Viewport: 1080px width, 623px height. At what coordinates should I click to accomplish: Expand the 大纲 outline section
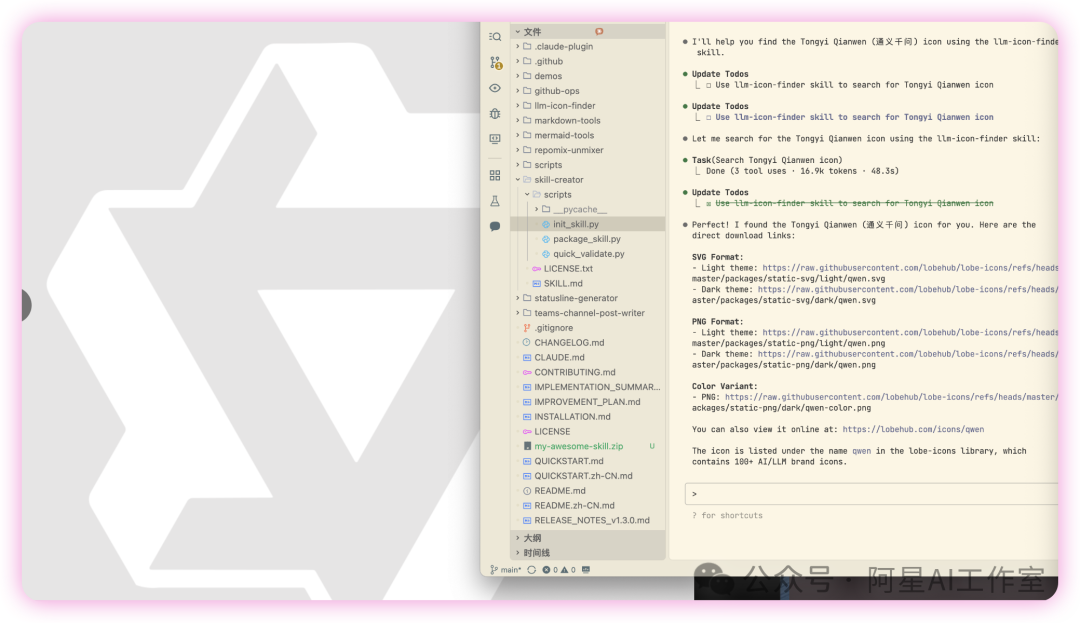tap(518, 538)
